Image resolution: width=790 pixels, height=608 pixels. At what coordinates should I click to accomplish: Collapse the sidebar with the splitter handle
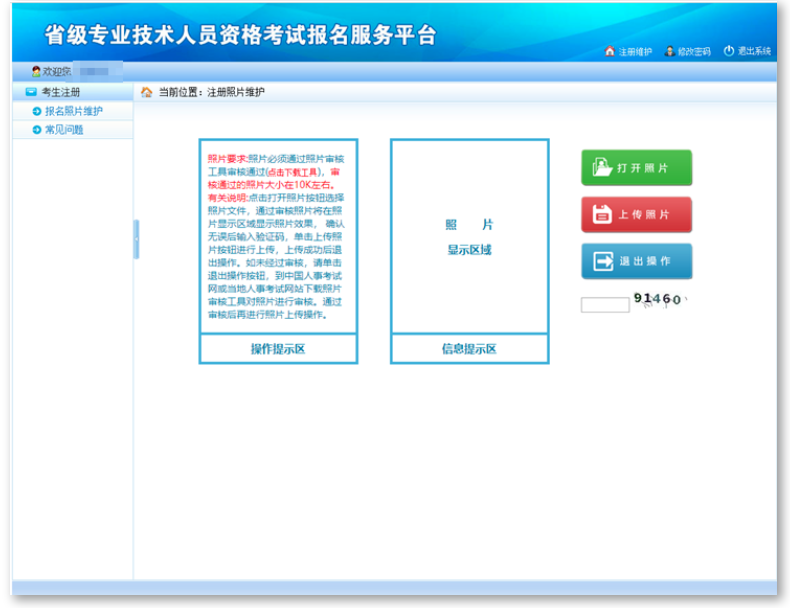click(136, 239)
